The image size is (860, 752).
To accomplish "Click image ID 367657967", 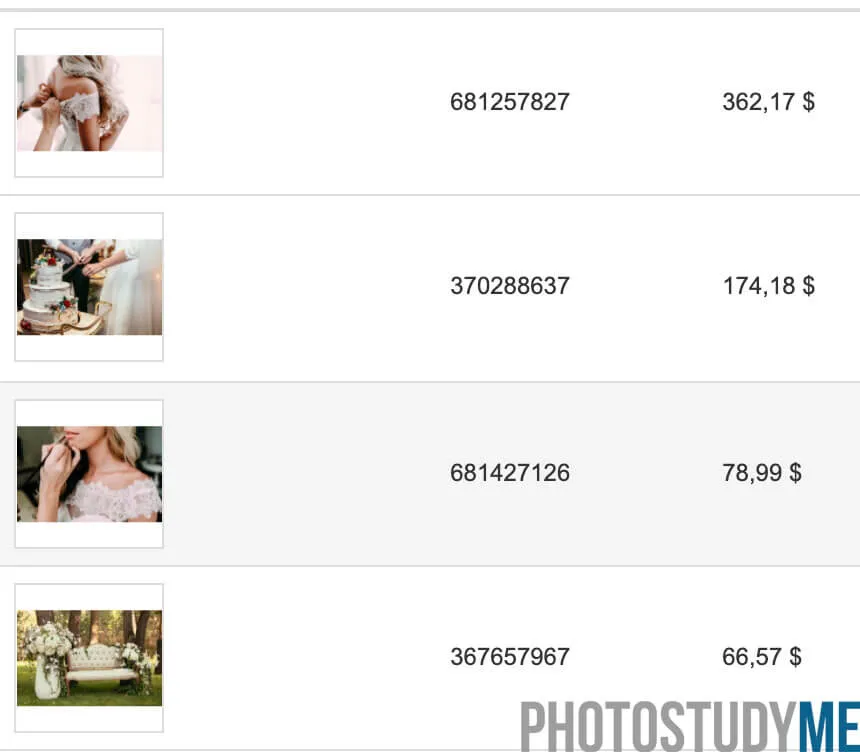I will coord(510,657).
